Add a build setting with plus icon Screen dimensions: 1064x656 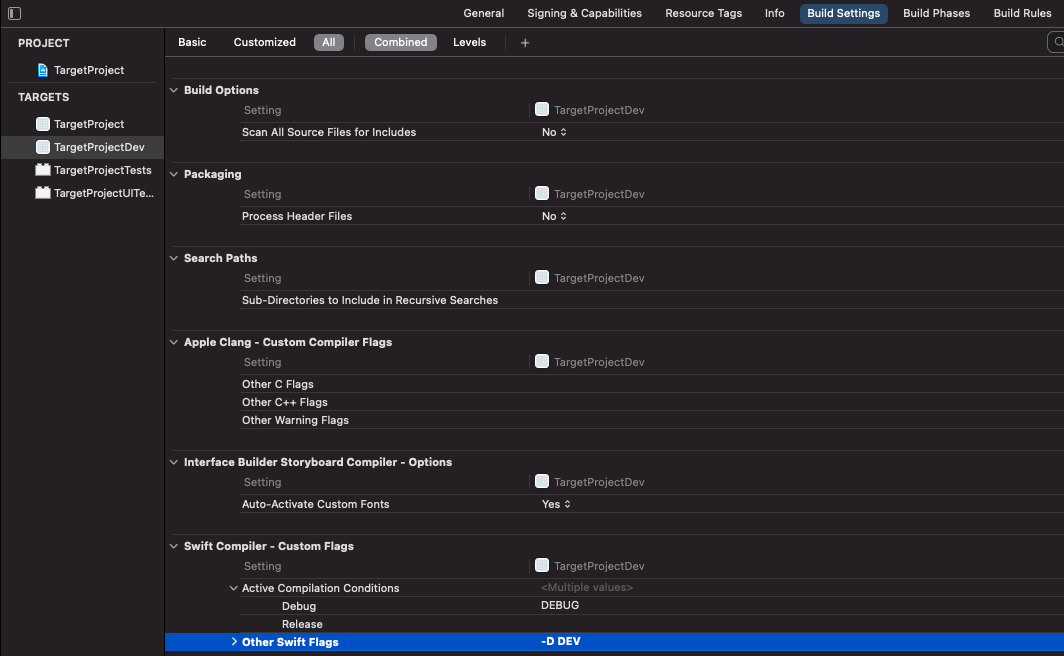[525, 43]
